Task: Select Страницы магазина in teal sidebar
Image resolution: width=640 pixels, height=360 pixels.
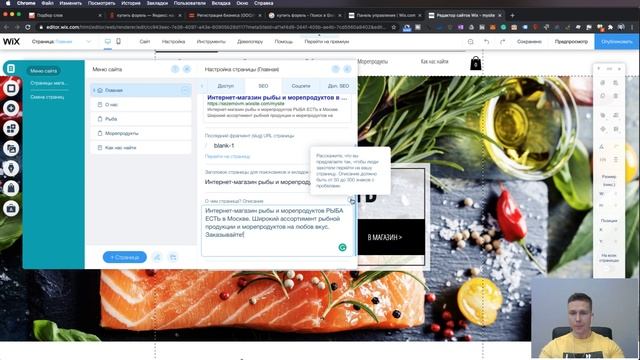Action: [48, 83]
